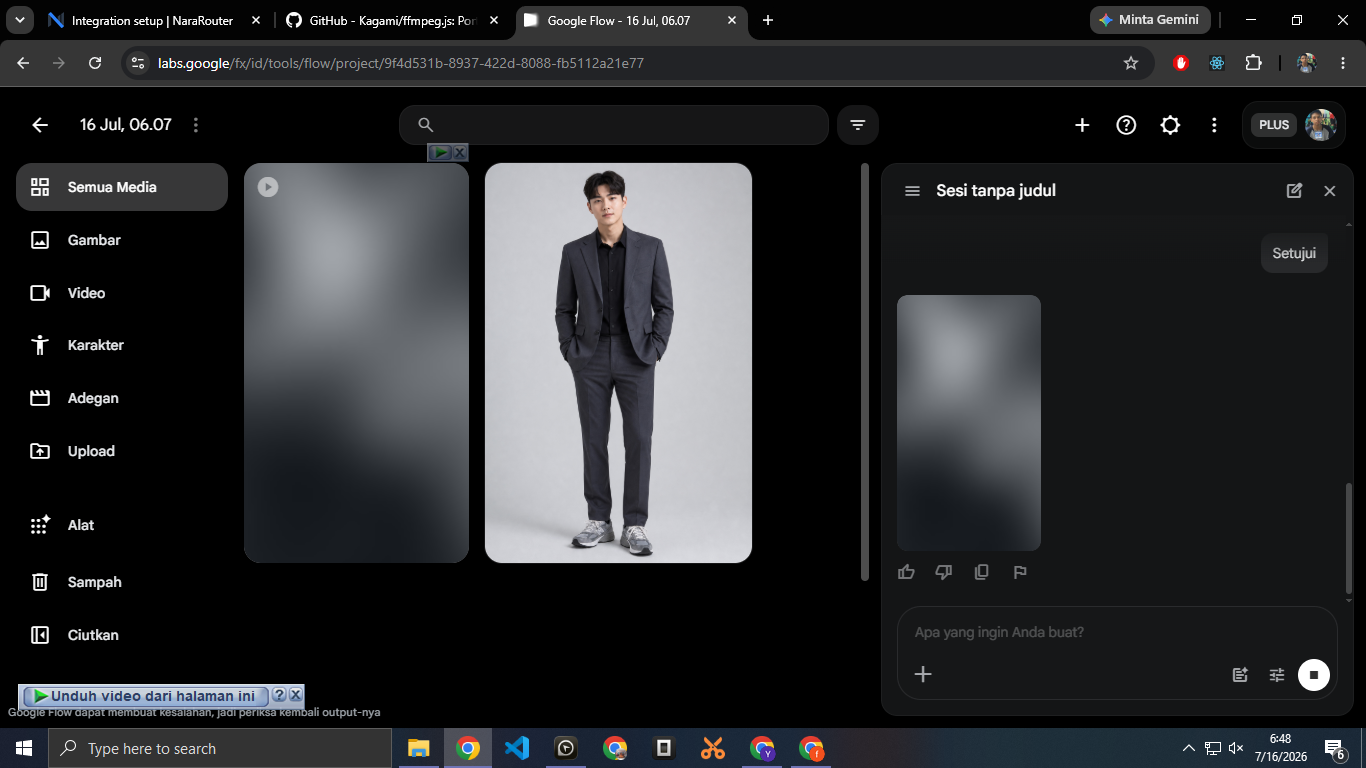This screenshot has height=768, width=1366.
Task: Start a new session with edit icon
Action: (1294, 191)
